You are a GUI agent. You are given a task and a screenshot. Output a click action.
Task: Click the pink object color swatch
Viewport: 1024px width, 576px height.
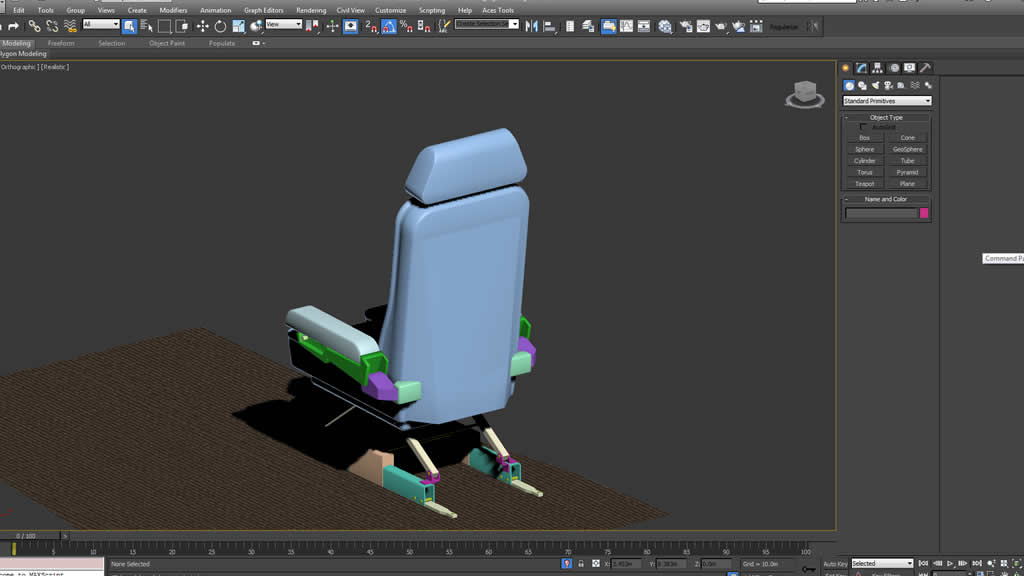(924, 213)
